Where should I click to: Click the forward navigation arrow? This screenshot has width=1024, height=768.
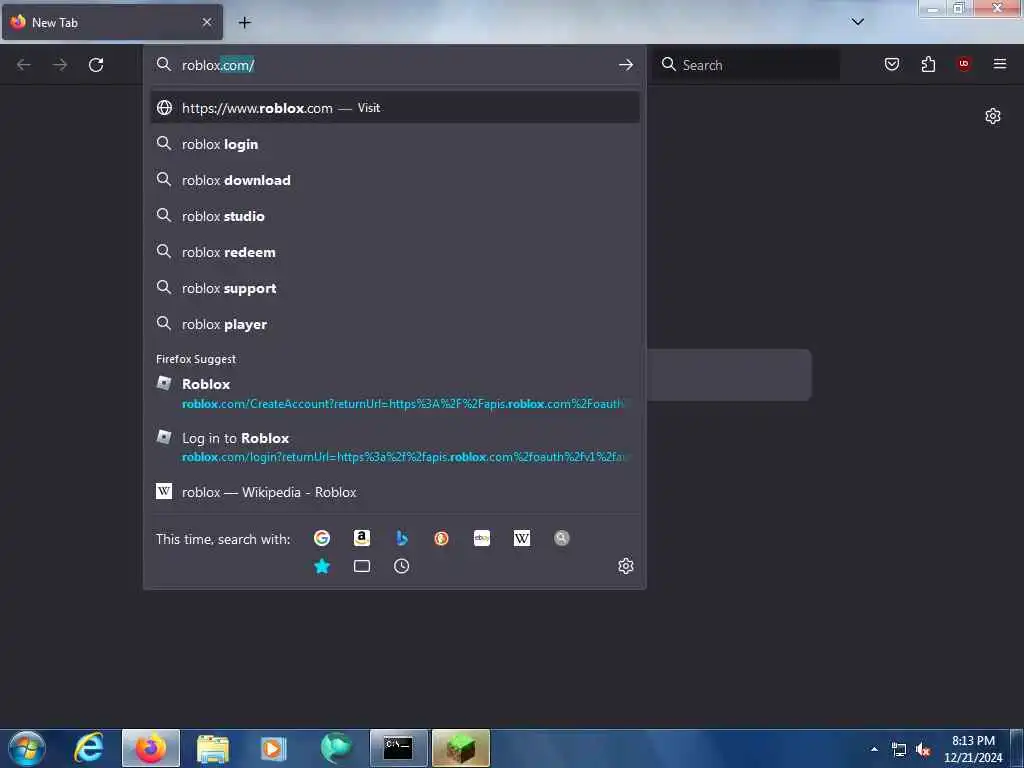tap(60, 65)
